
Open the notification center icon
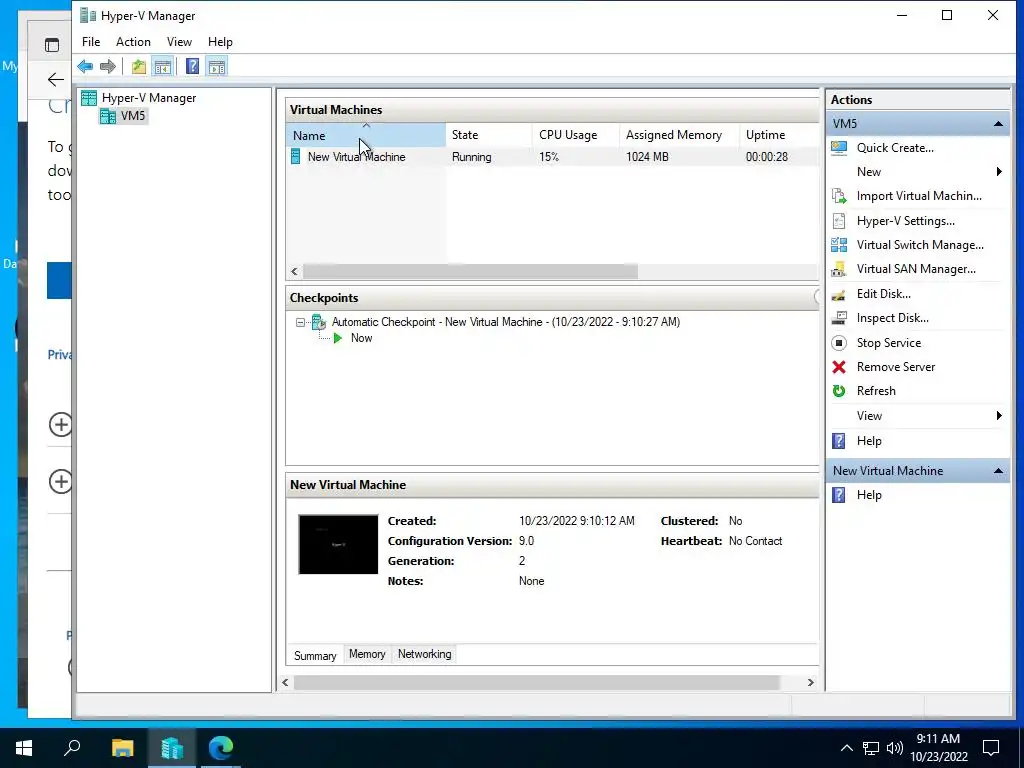point(991,748)
